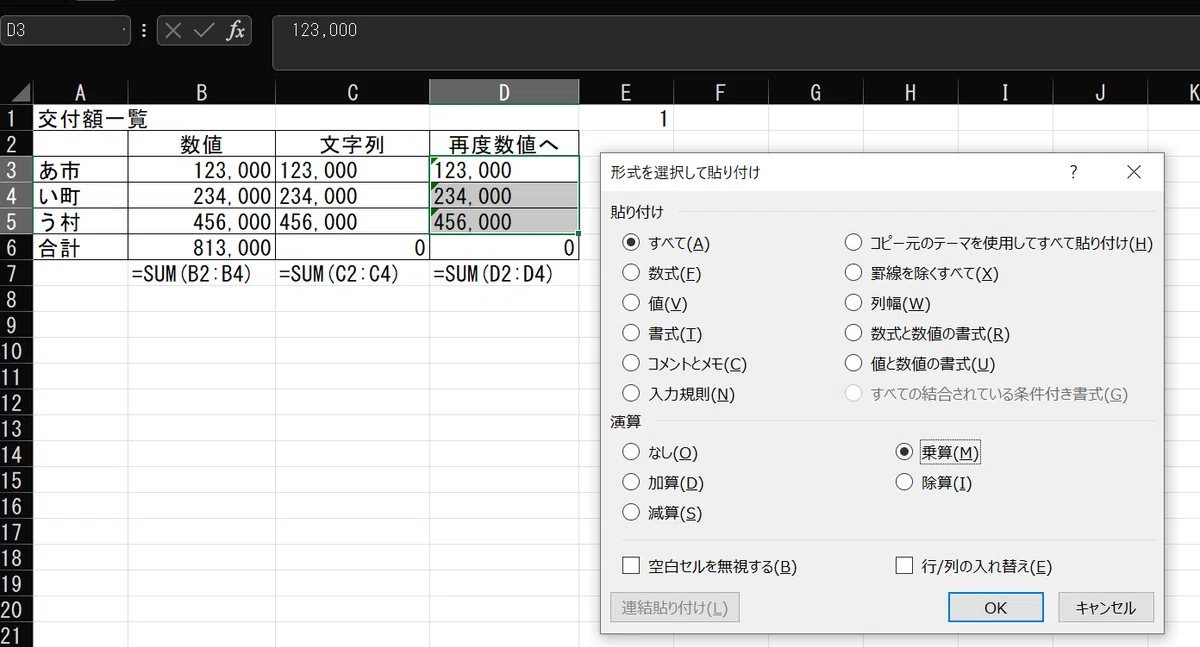This screenshot has width=1200, height=647.
Task: Click the formula bar showing 123,000
Action: click(735, 42)
